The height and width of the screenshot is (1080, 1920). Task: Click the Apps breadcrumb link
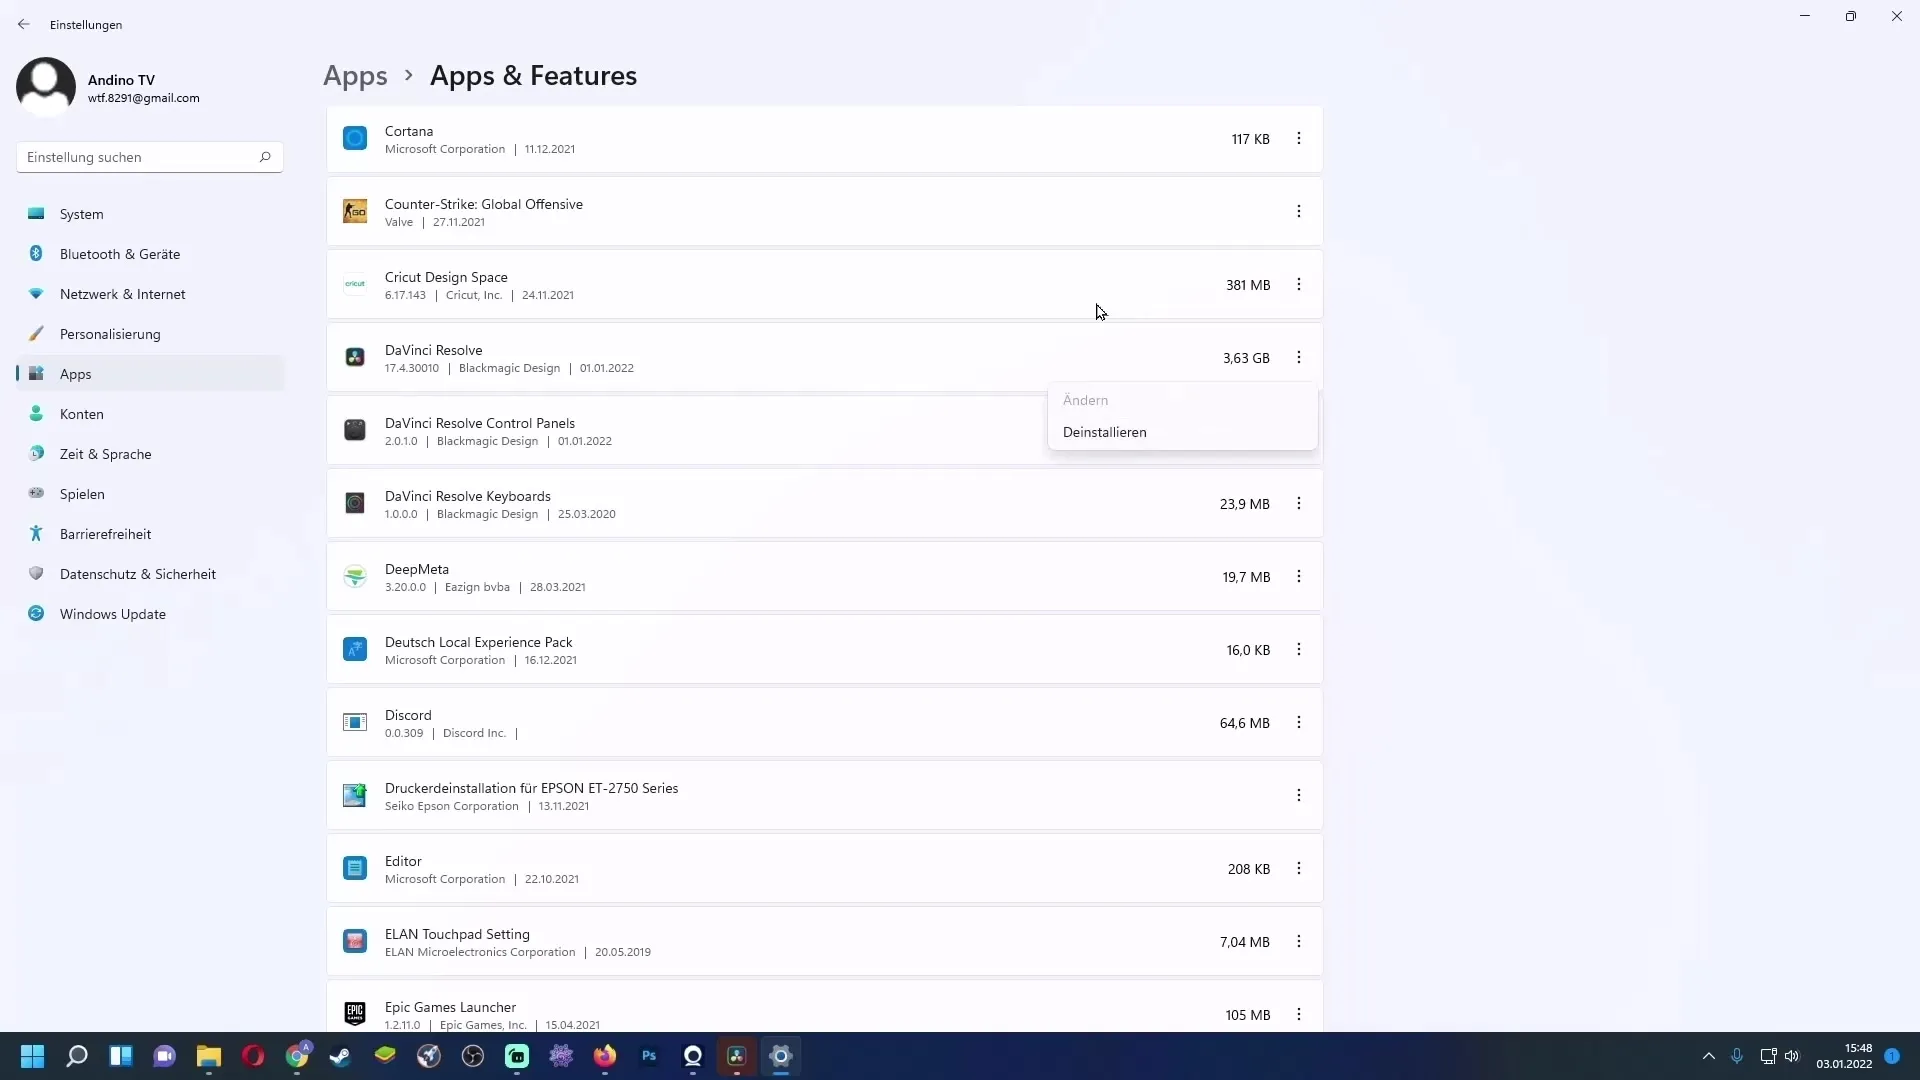tap(355, 76)
